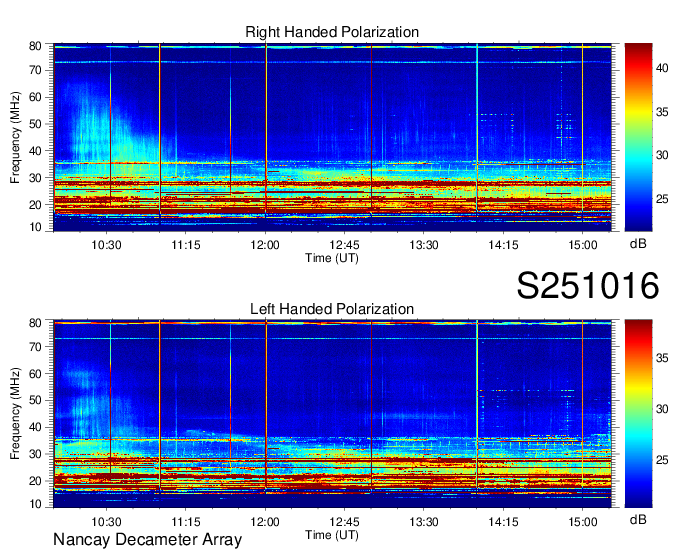Select the Time (UT) label under Left Handed plot
This screenshot has width=680, height=552.
(332, 534)
